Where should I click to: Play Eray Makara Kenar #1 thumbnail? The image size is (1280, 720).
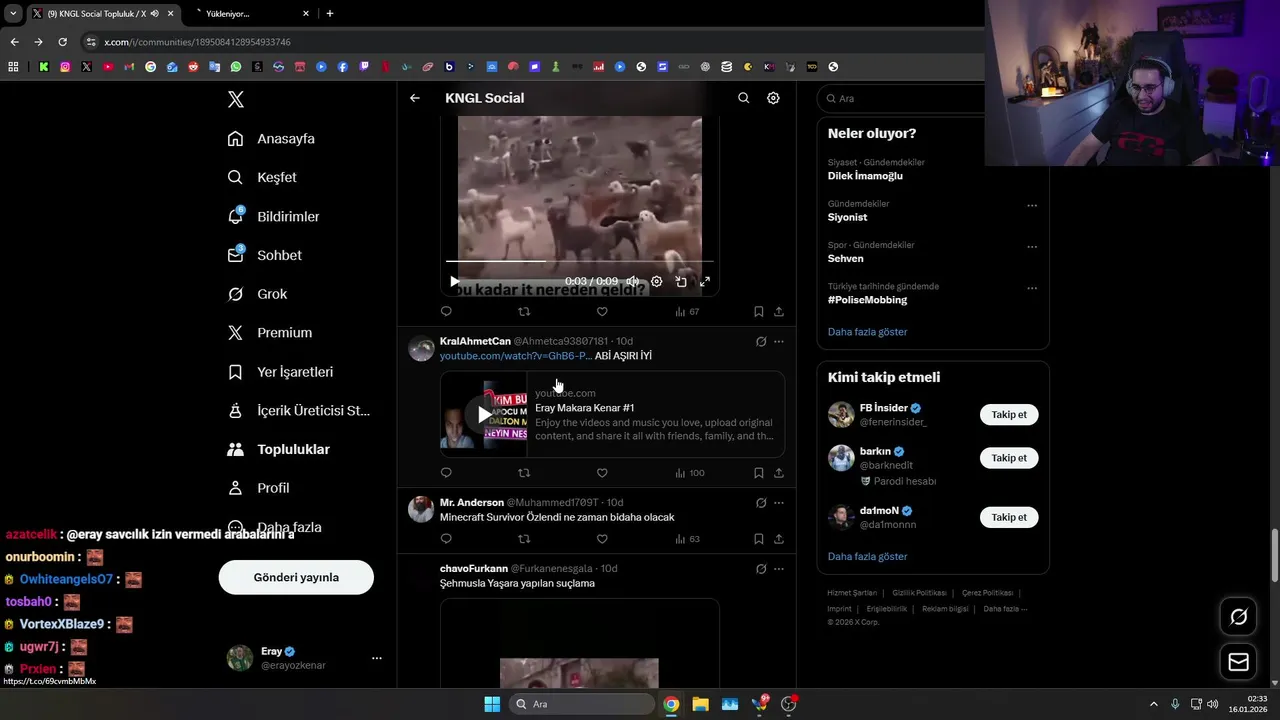click(x=484, y=415)
